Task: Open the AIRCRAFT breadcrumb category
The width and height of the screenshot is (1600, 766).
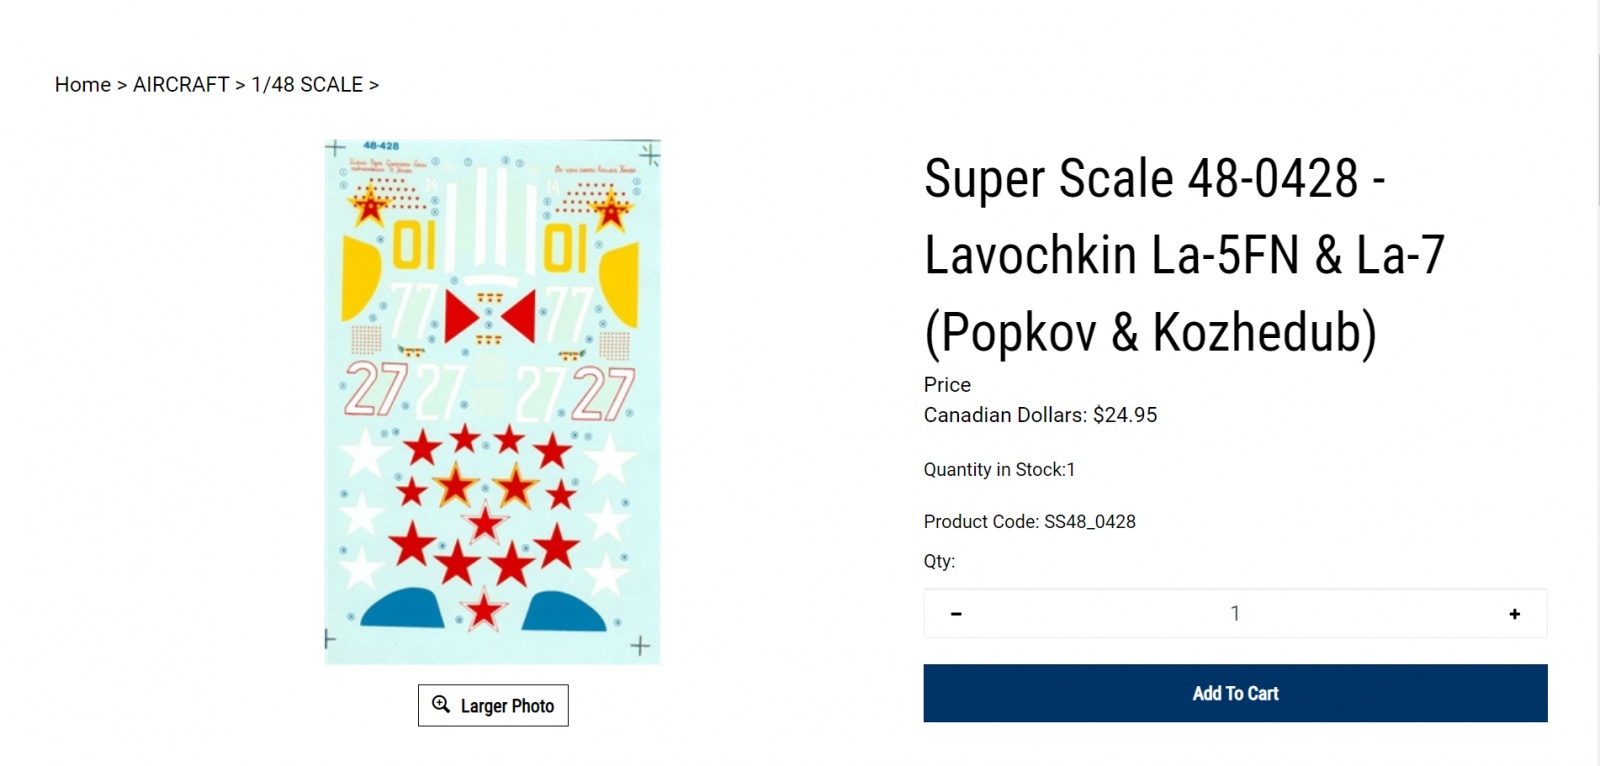Action: click(181, 85)
